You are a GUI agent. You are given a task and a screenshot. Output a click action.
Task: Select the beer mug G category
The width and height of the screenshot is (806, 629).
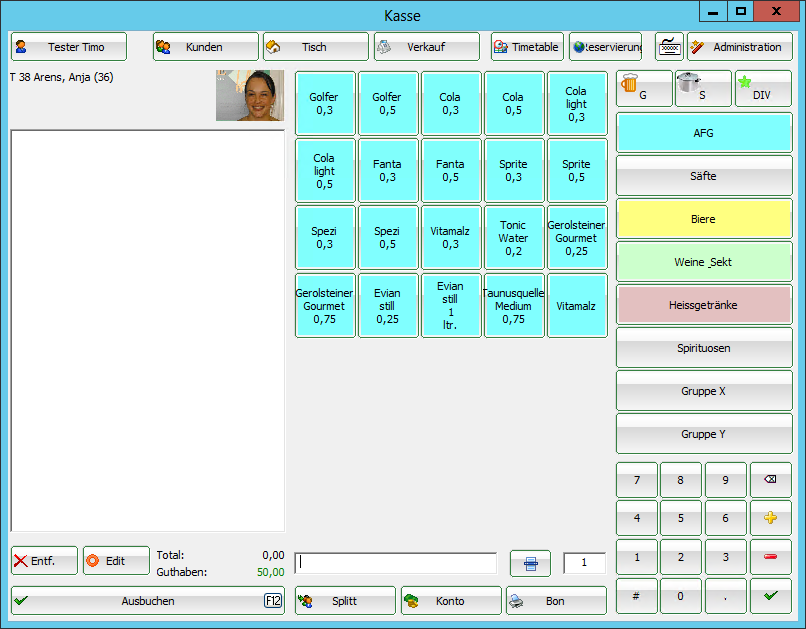(x=644, y=89)
